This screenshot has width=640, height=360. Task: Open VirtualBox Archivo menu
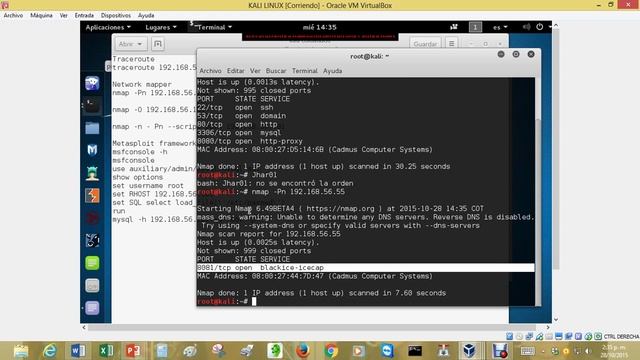tap(13, 15)
